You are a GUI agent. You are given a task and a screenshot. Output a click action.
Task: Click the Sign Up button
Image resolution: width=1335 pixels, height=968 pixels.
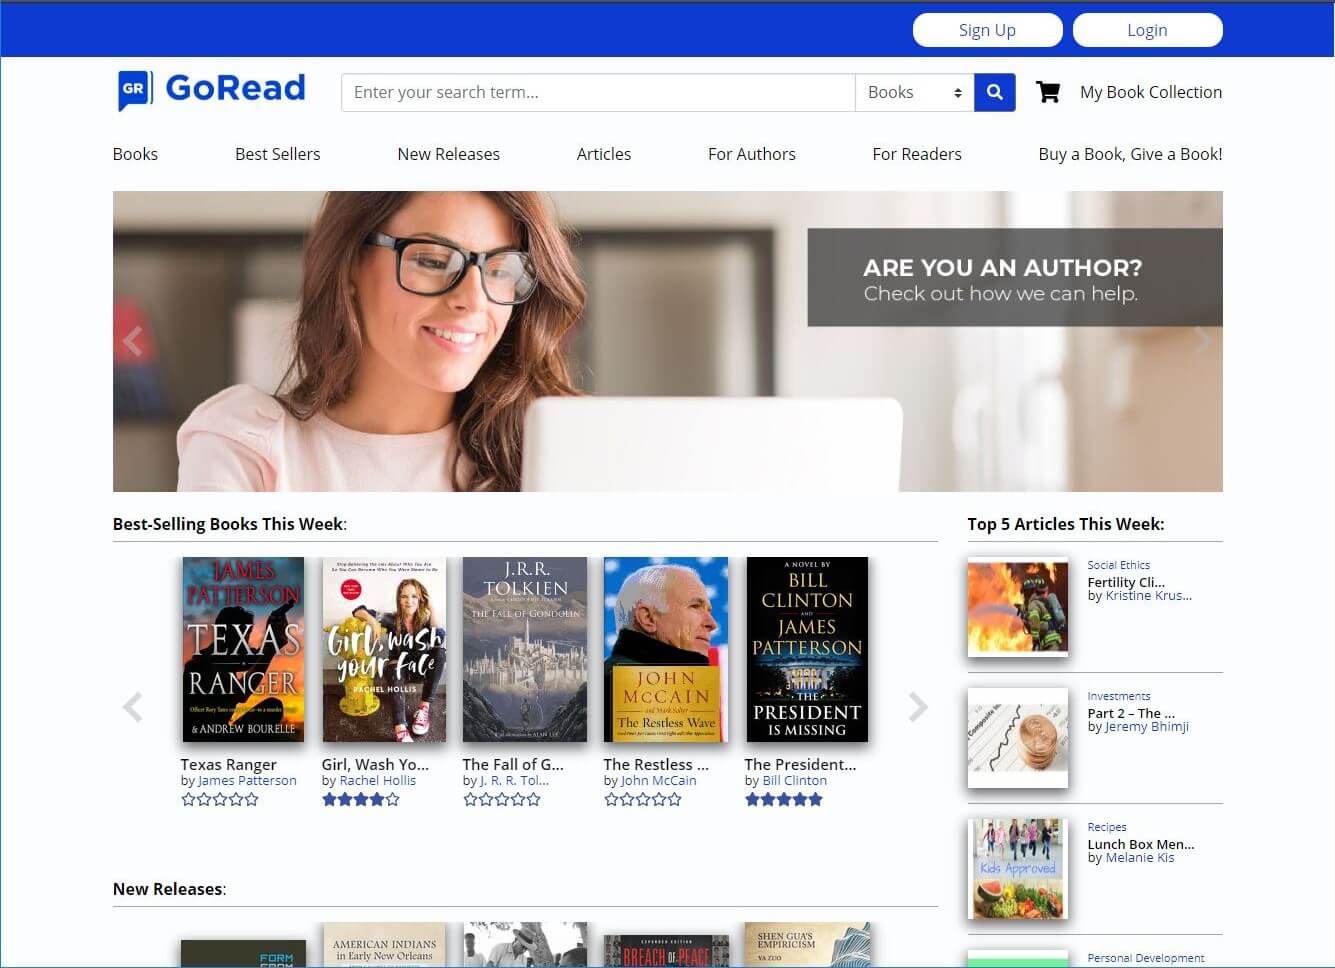click(987, 30)
